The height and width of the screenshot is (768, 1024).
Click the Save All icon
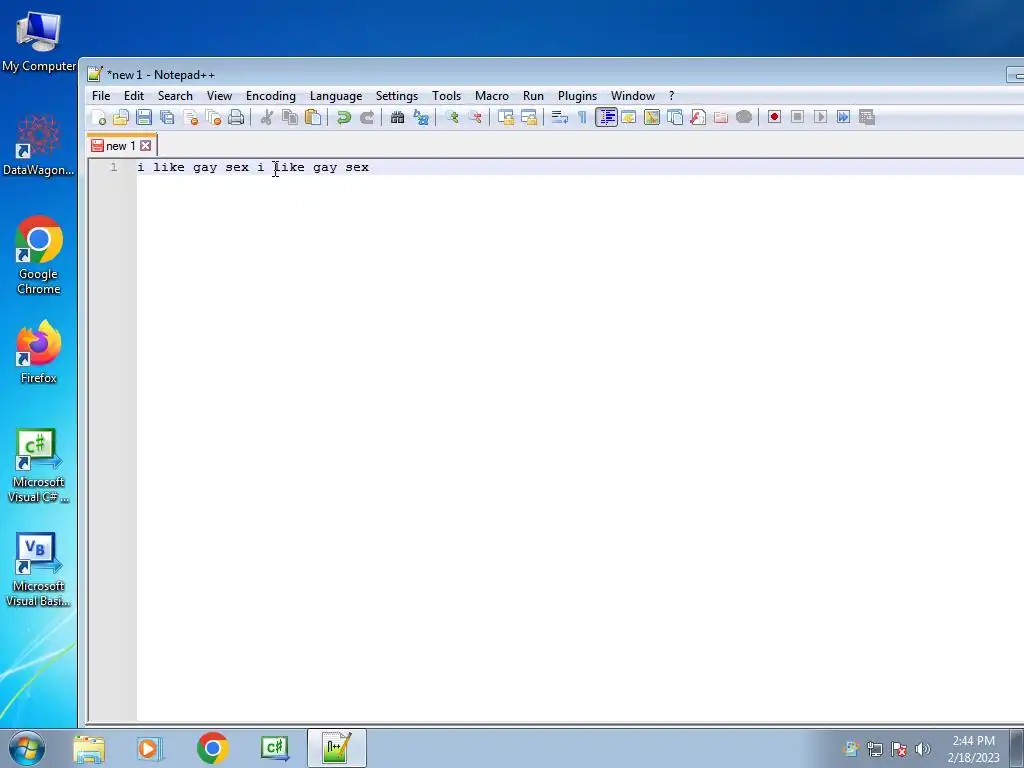(167, 118)
